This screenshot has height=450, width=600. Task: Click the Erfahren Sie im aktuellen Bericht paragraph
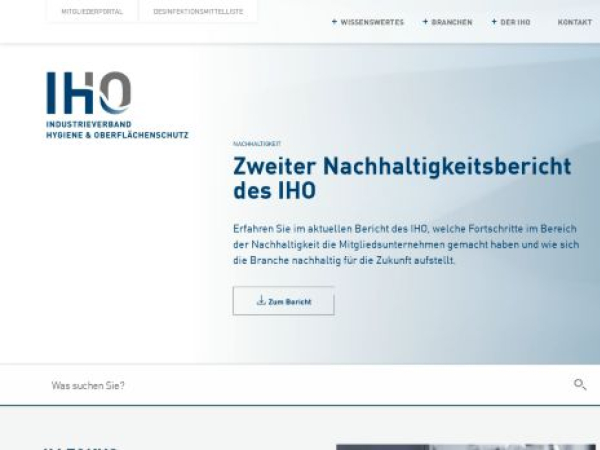pos(406,245)
